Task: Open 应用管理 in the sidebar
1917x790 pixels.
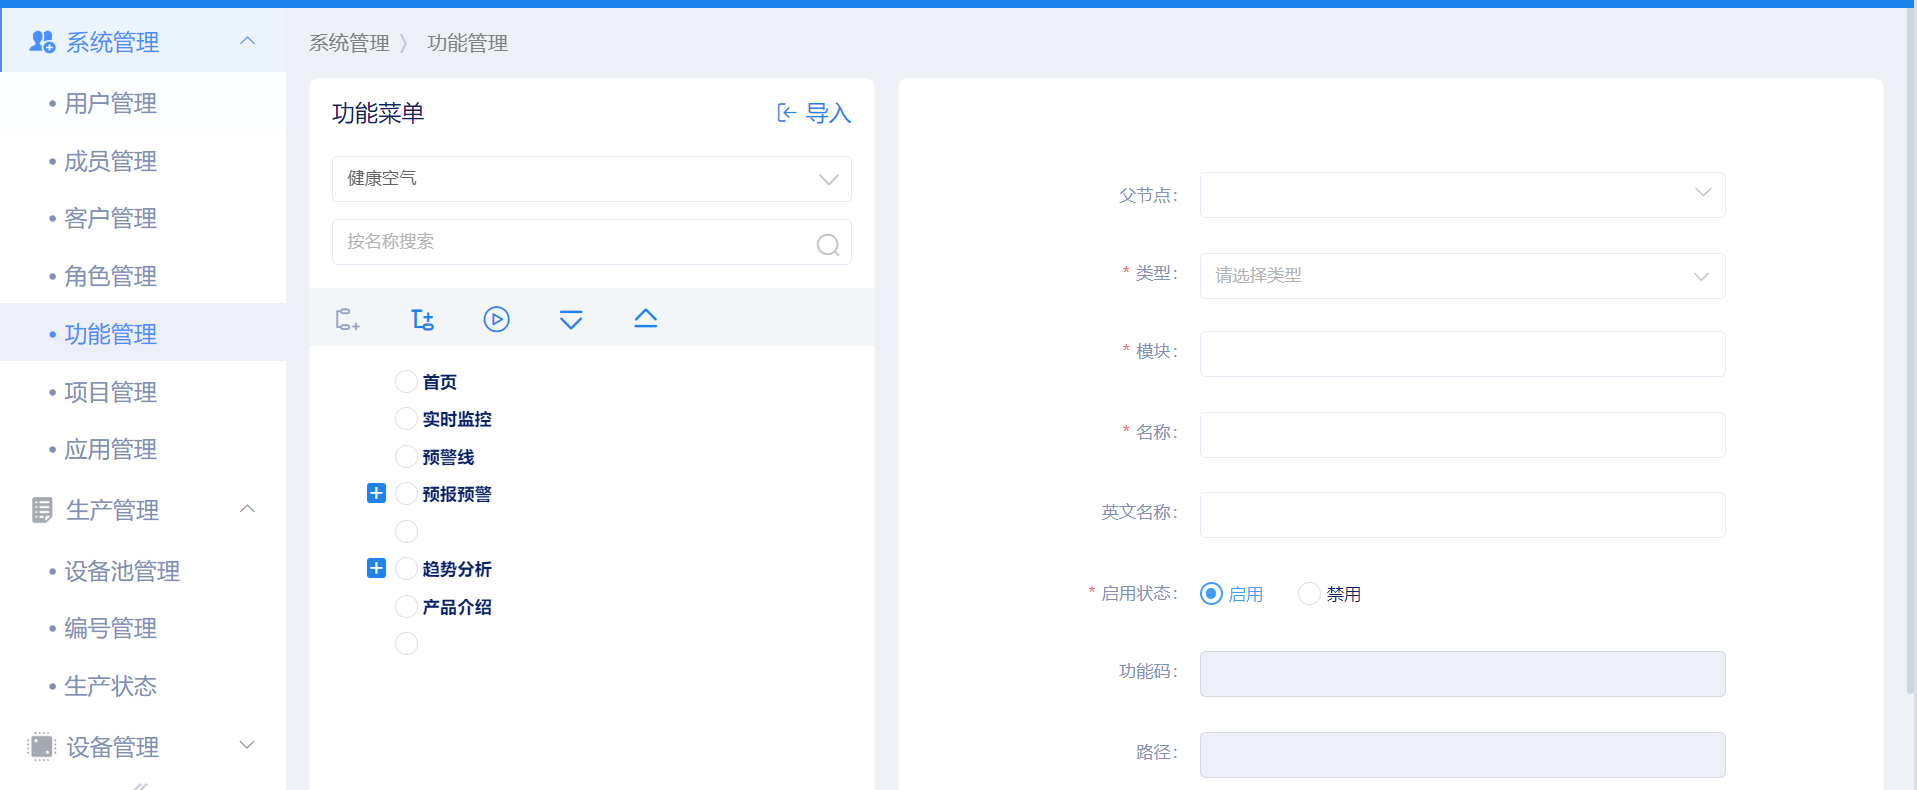Action: pyautogui.click(x=143, y=449)
